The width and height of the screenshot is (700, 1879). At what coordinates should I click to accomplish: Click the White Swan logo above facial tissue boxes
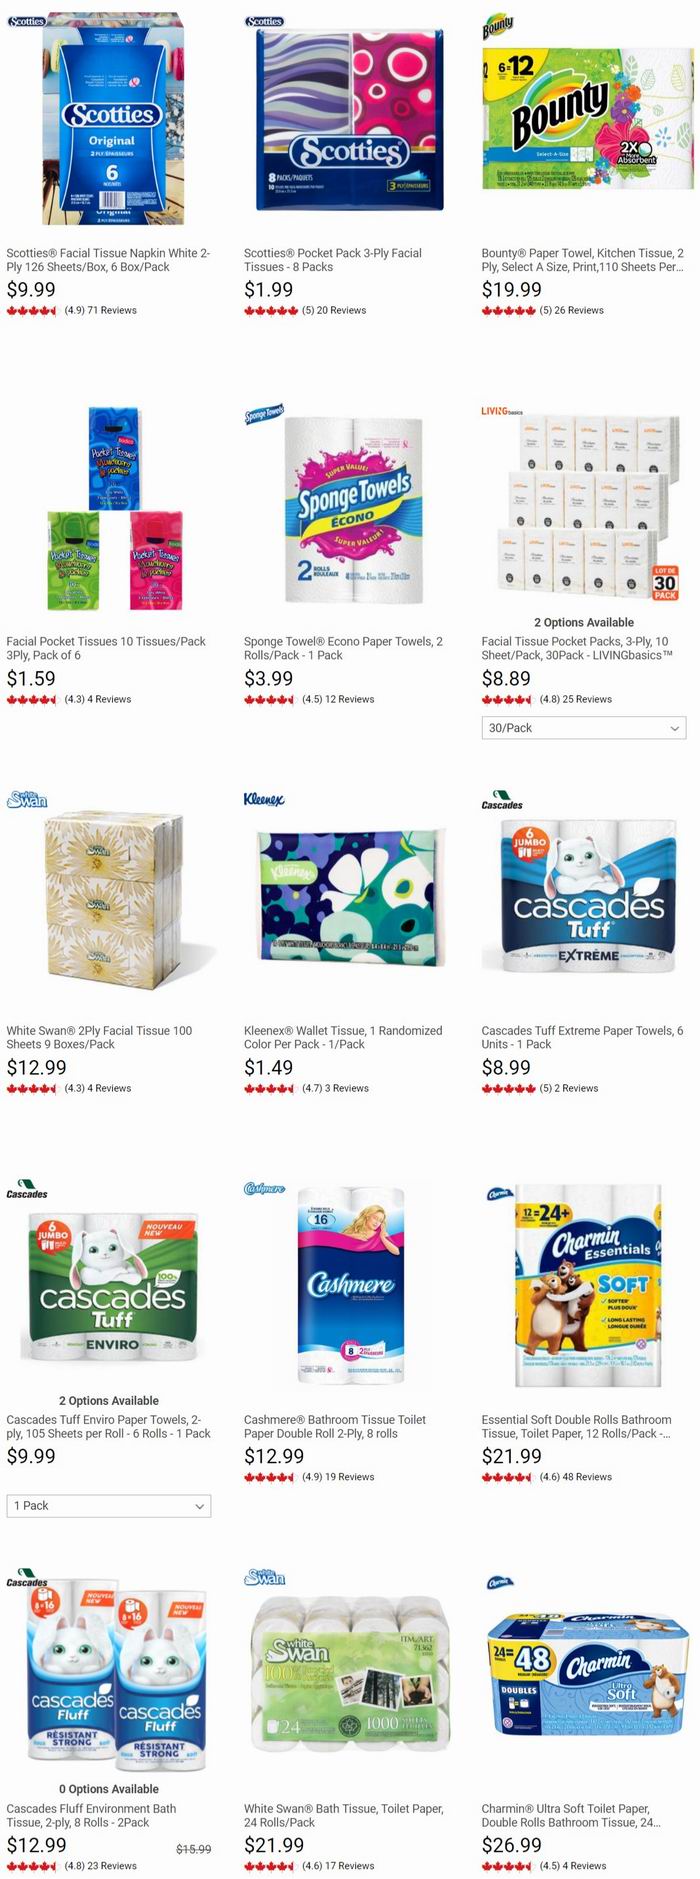pyautogui.click(x=27, y=800)
